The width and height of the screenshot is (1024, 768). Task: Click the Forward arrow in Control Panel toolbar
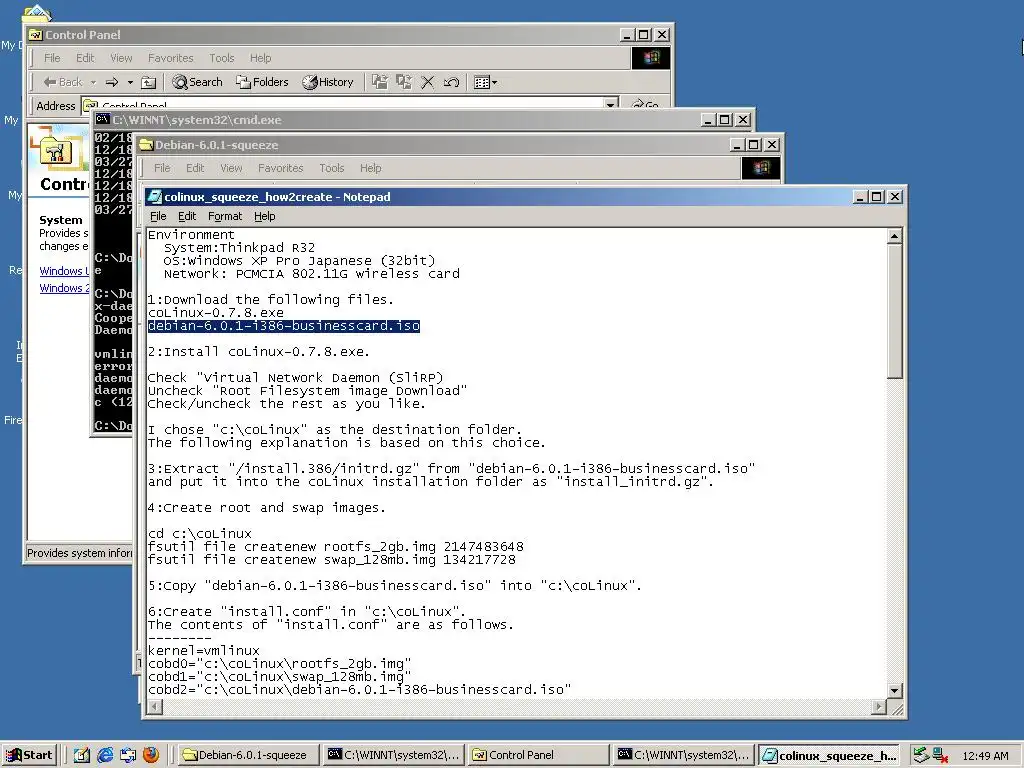[x=112, y=82]
